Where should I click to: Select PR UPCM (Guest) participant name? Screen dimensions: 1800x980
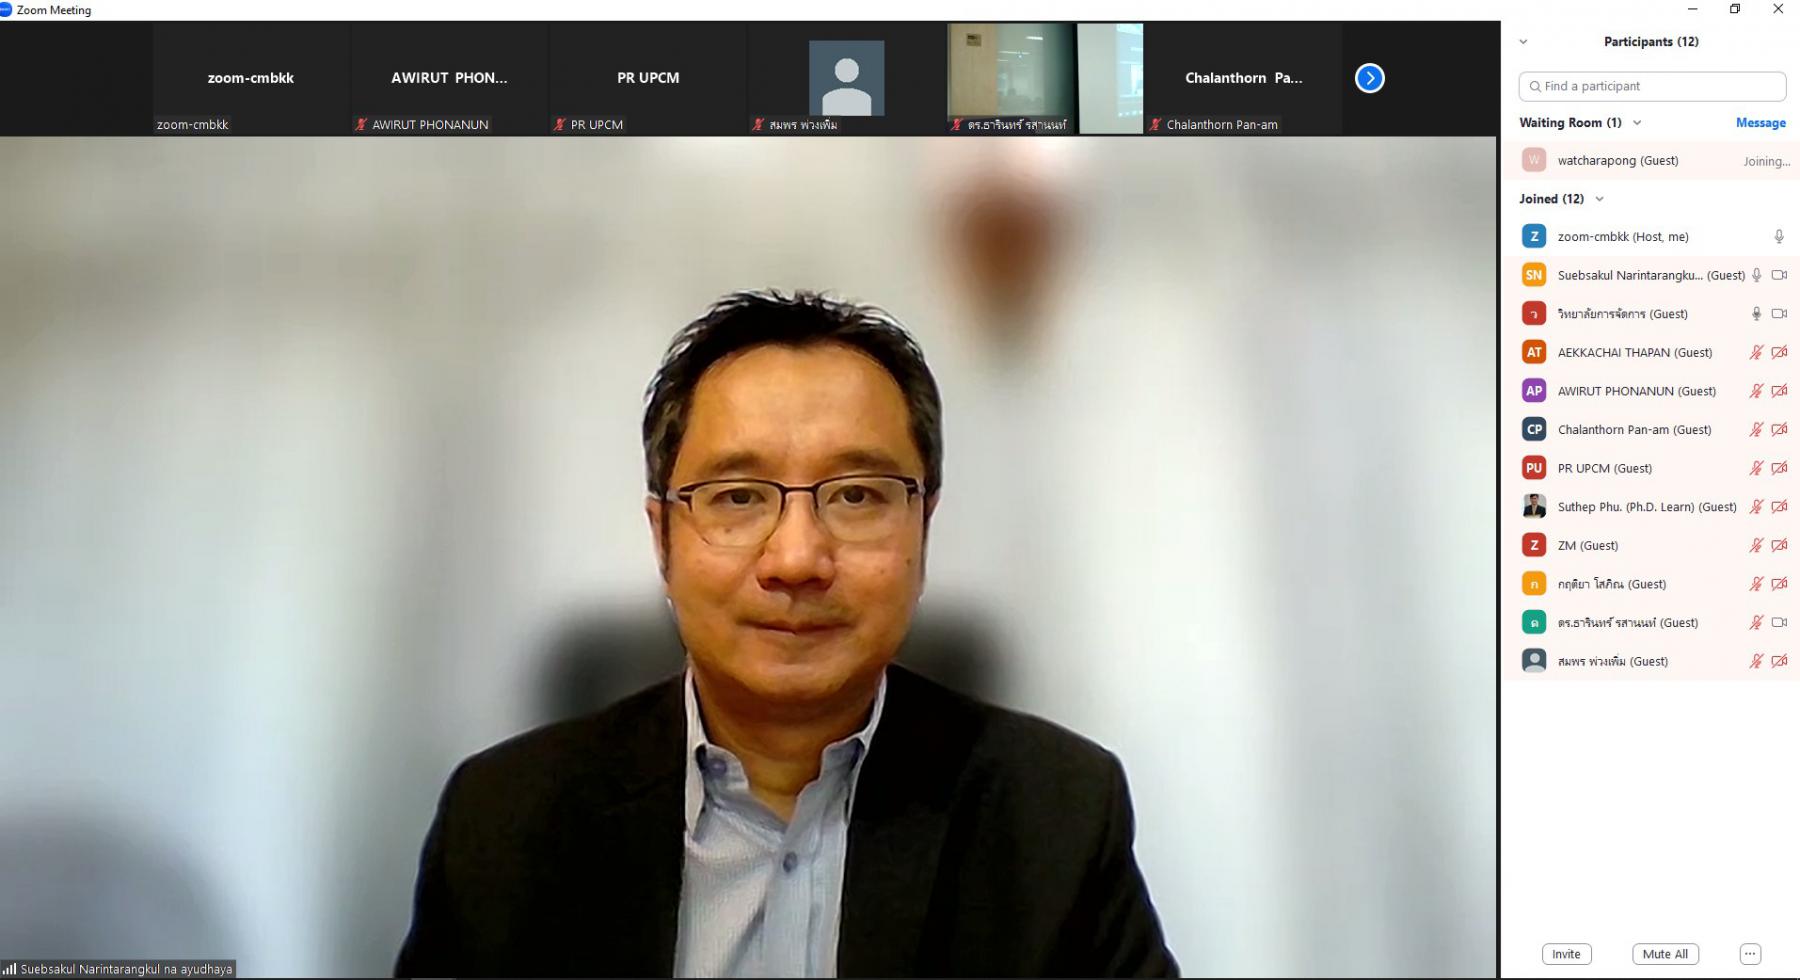tap(1605, 468)
